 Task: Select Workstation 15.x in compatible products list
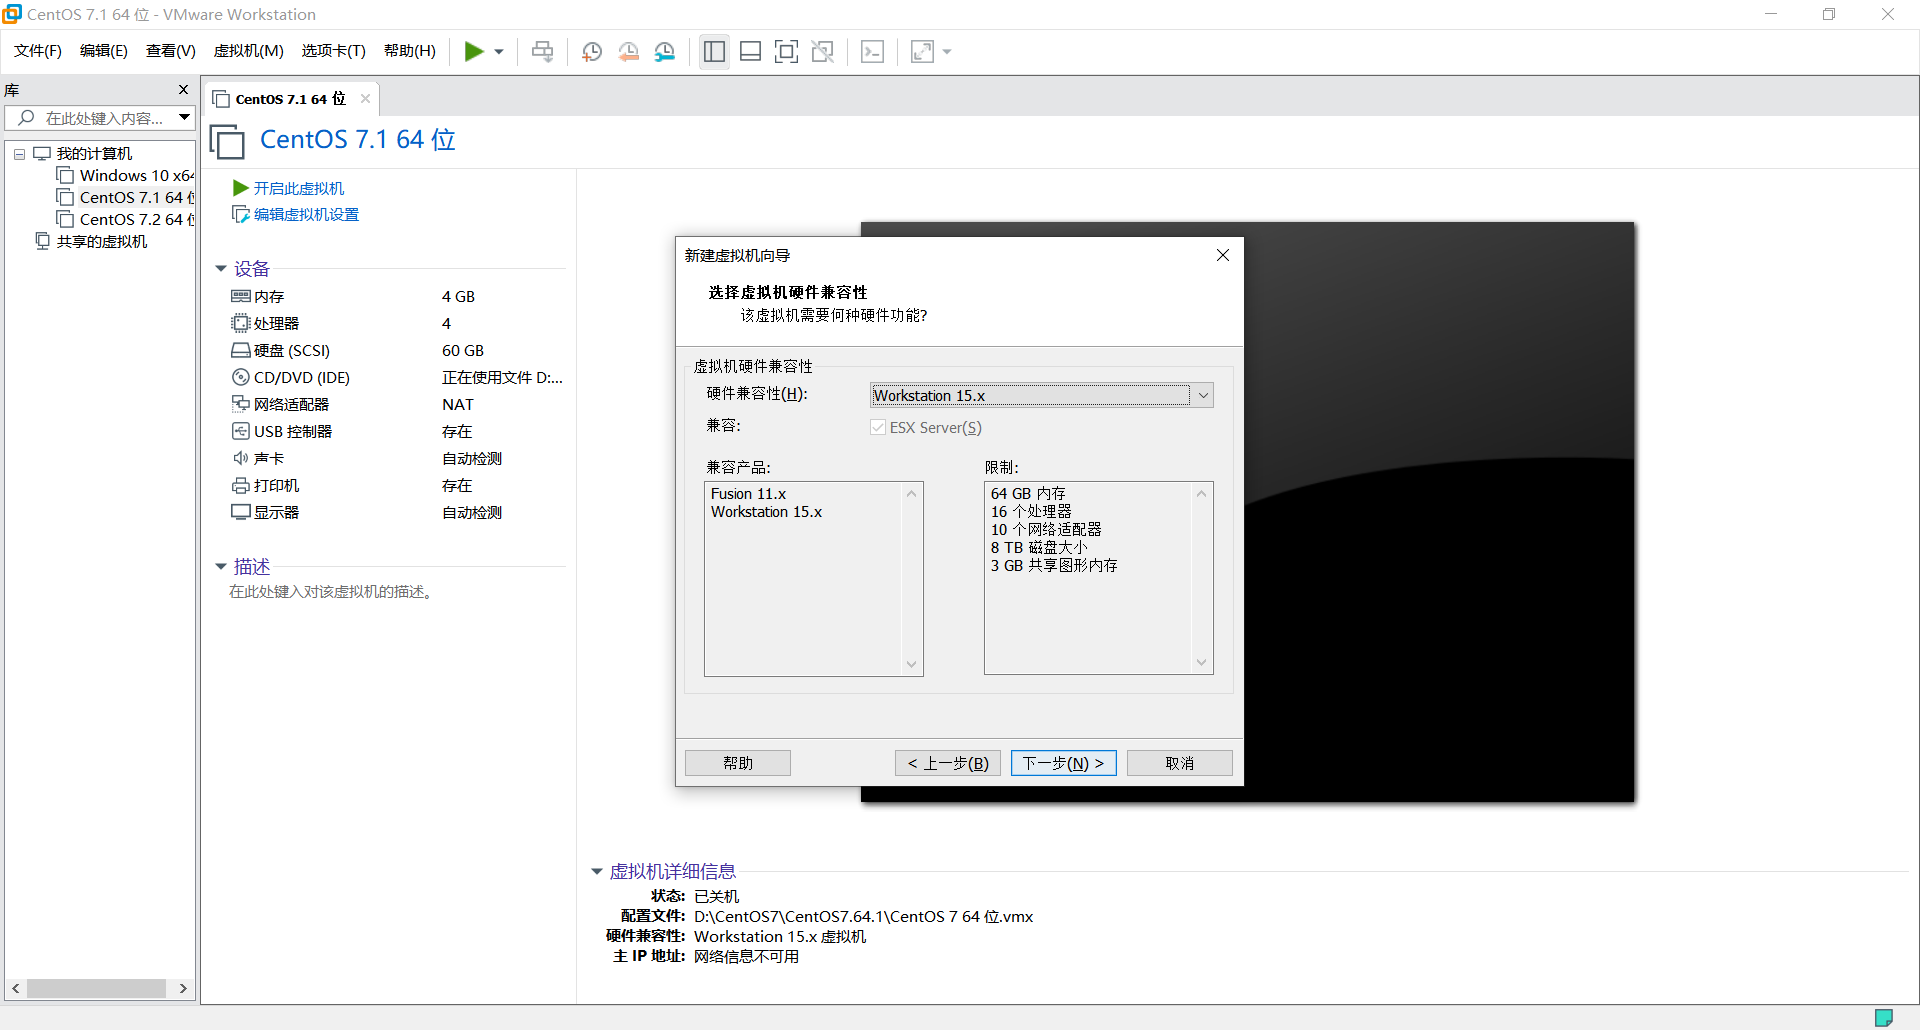[767, 512]
